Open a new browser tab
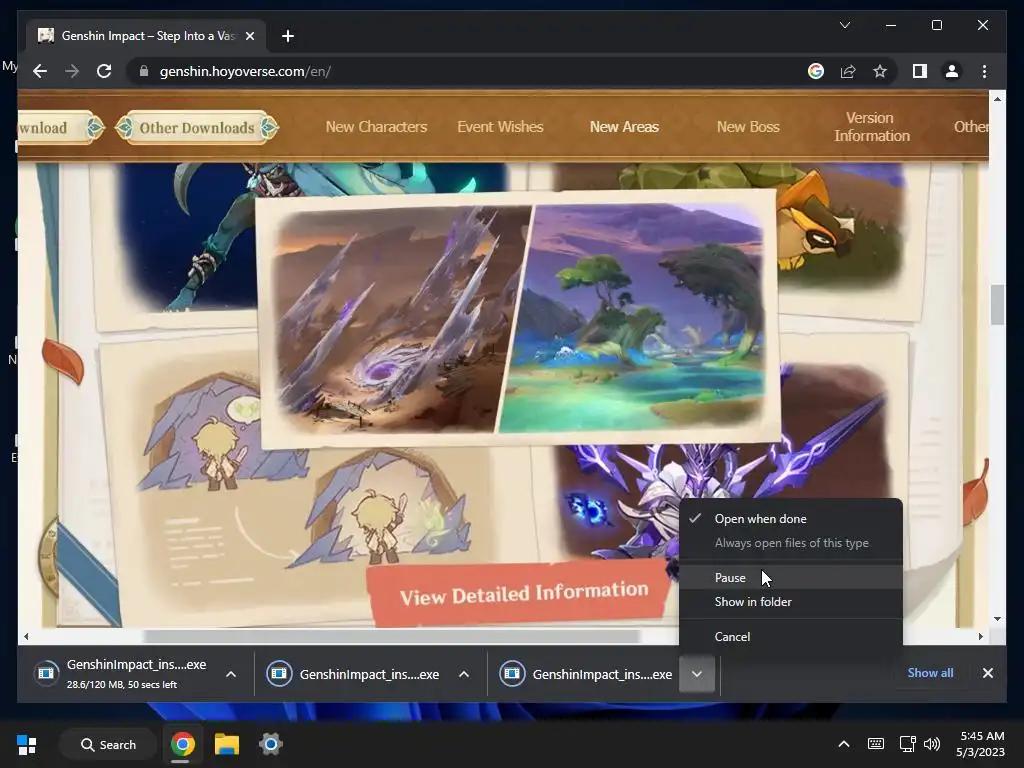 287,36
